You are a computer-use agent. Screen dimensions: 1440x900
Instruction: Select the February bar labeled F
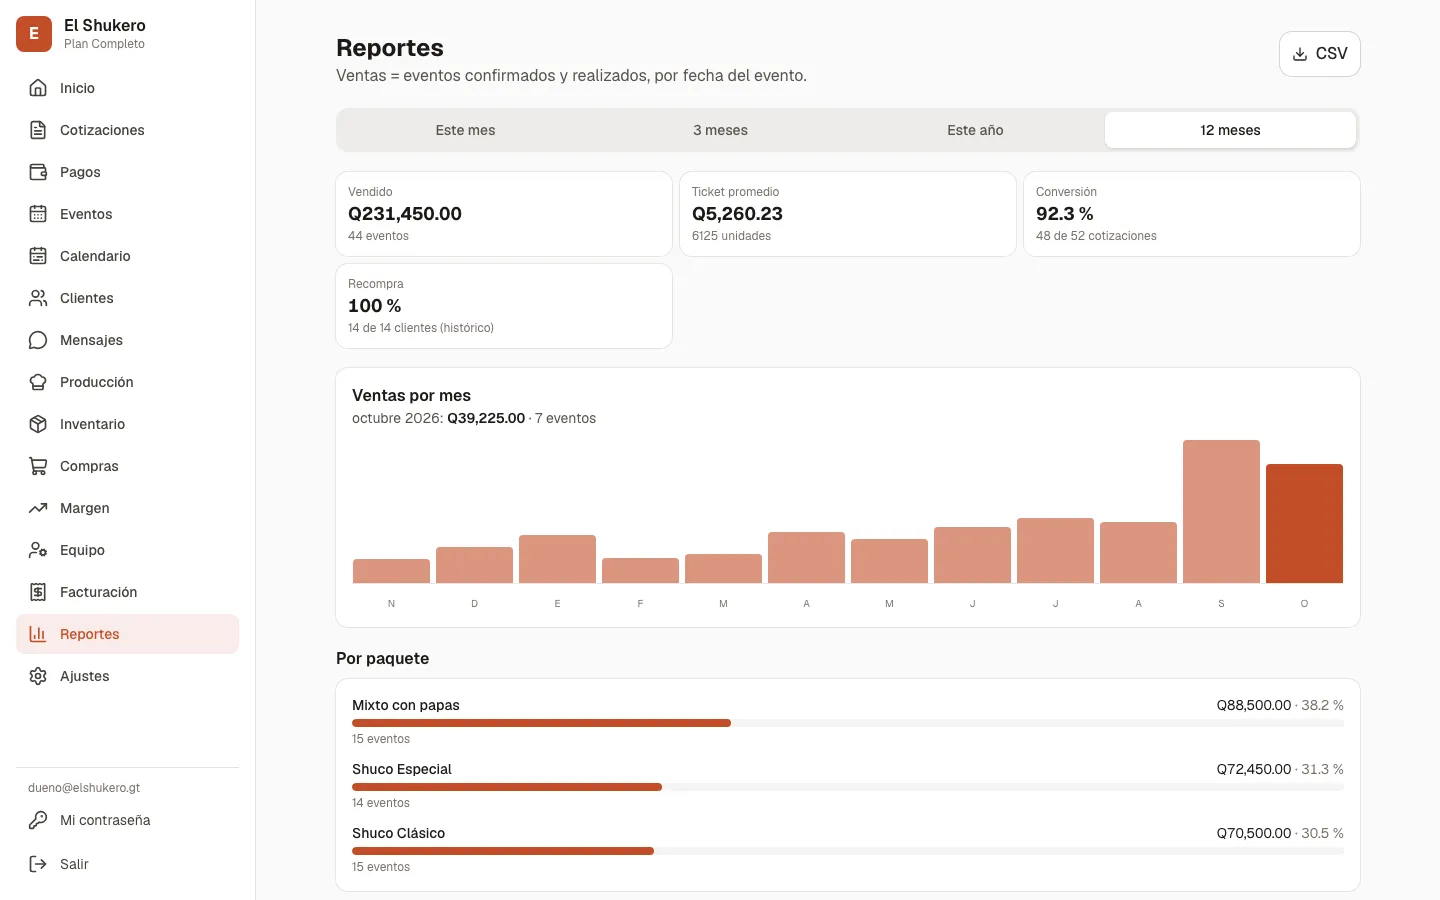click(x=640, y=570)
